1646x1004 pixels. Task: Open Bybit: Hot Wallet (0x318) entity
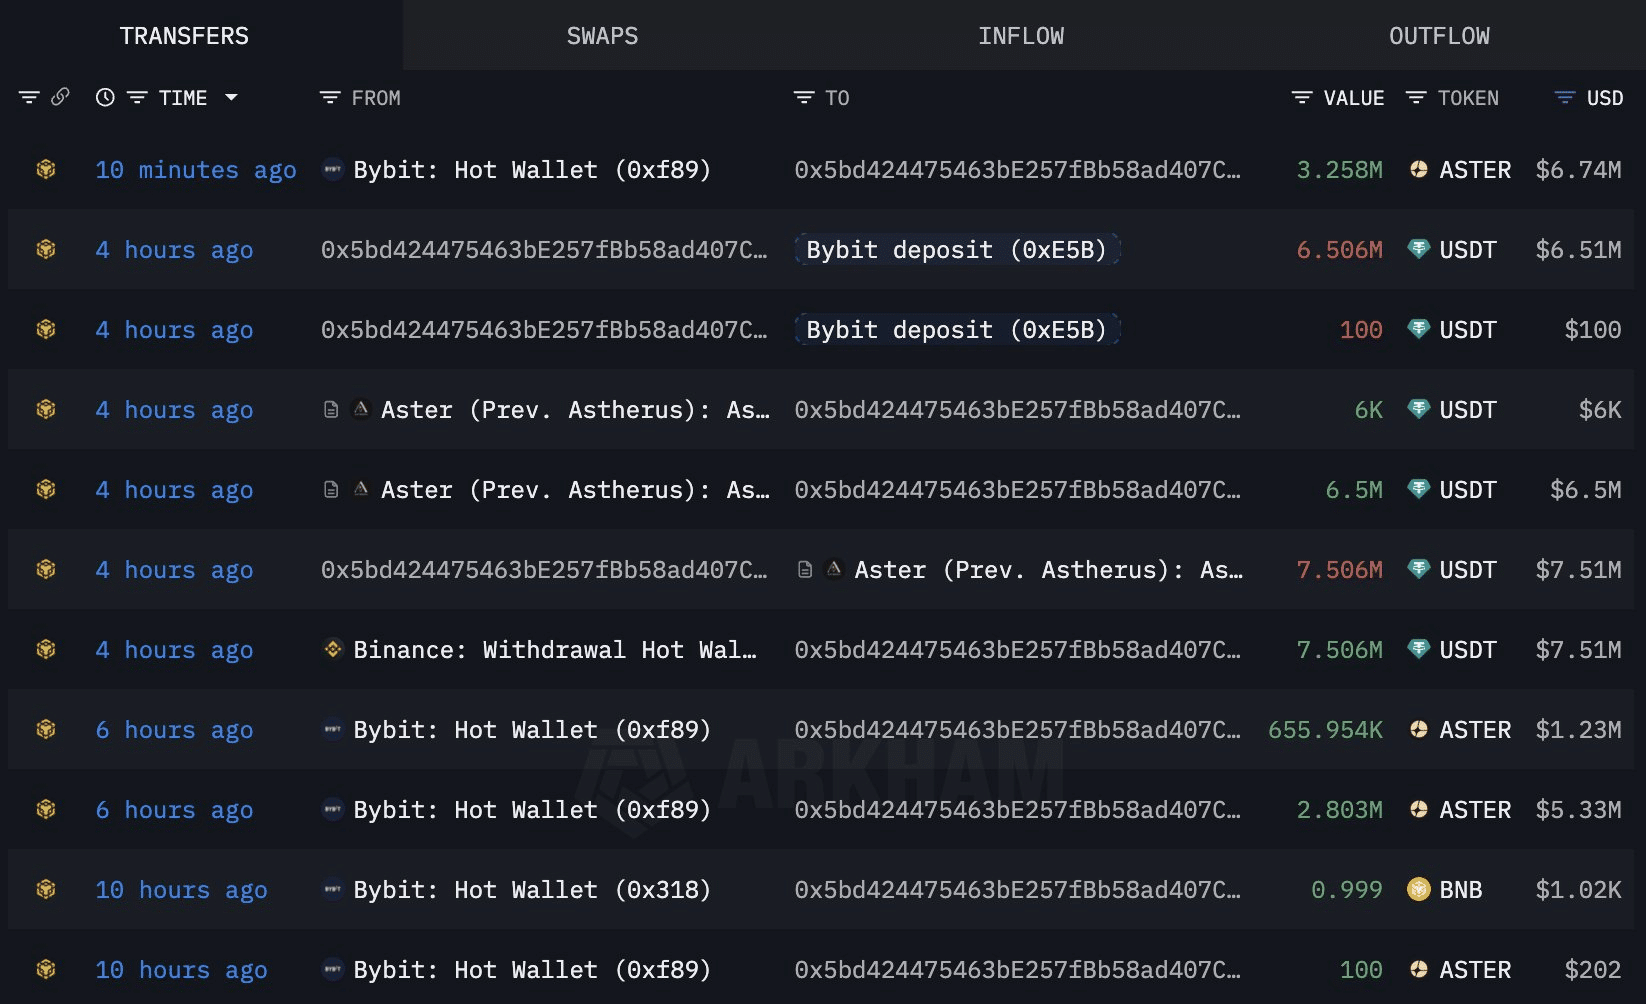click(532, 890)
